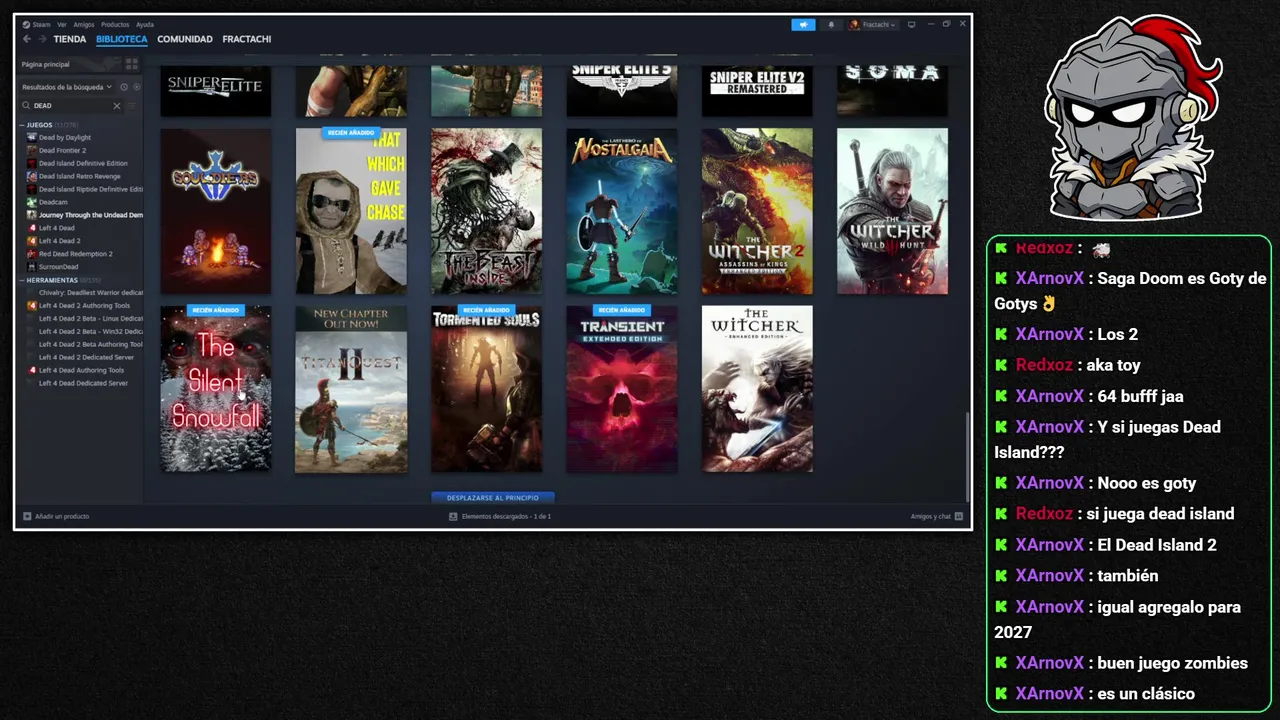The image size is (1280, 720).
Task: Expand the Fractachi account dropdown
Action: pyautogui.click(x=872, y=24)
